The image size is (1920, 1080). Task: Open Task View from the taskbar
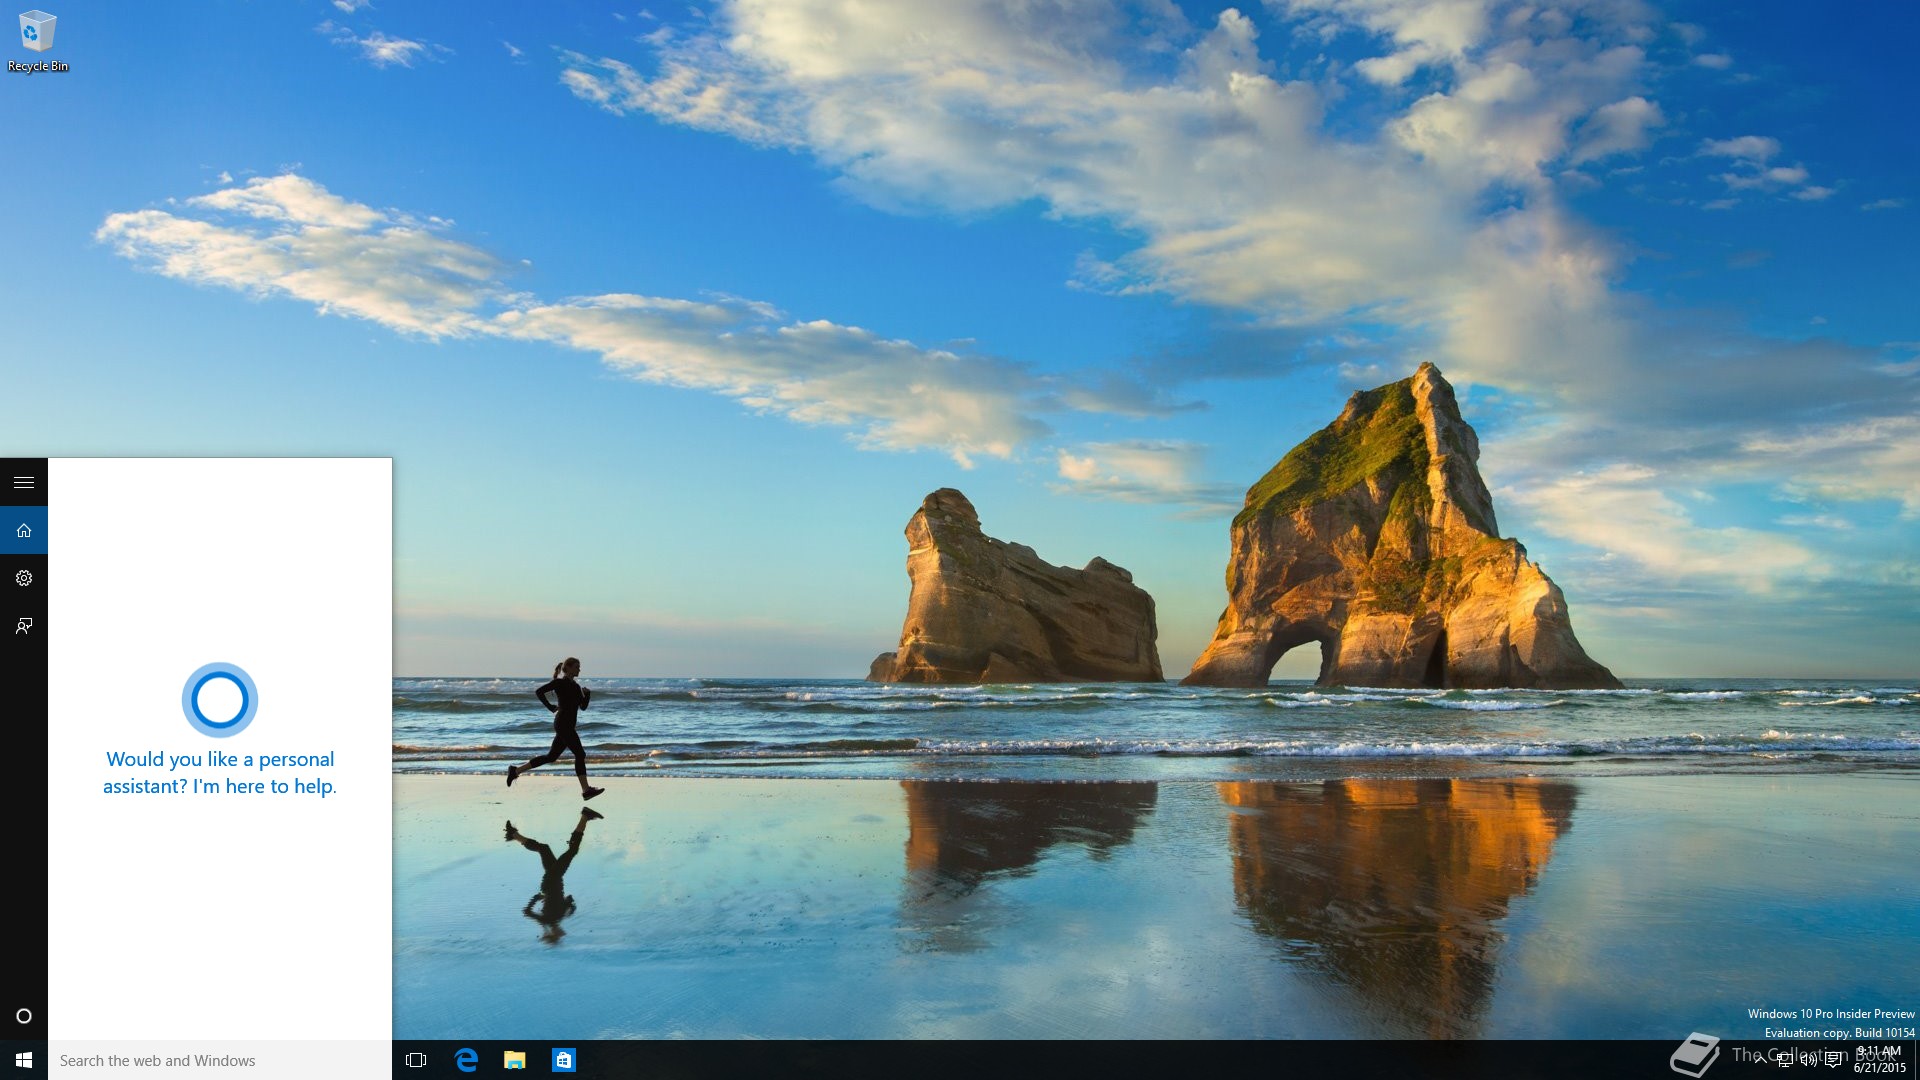tap(416, 1060)
